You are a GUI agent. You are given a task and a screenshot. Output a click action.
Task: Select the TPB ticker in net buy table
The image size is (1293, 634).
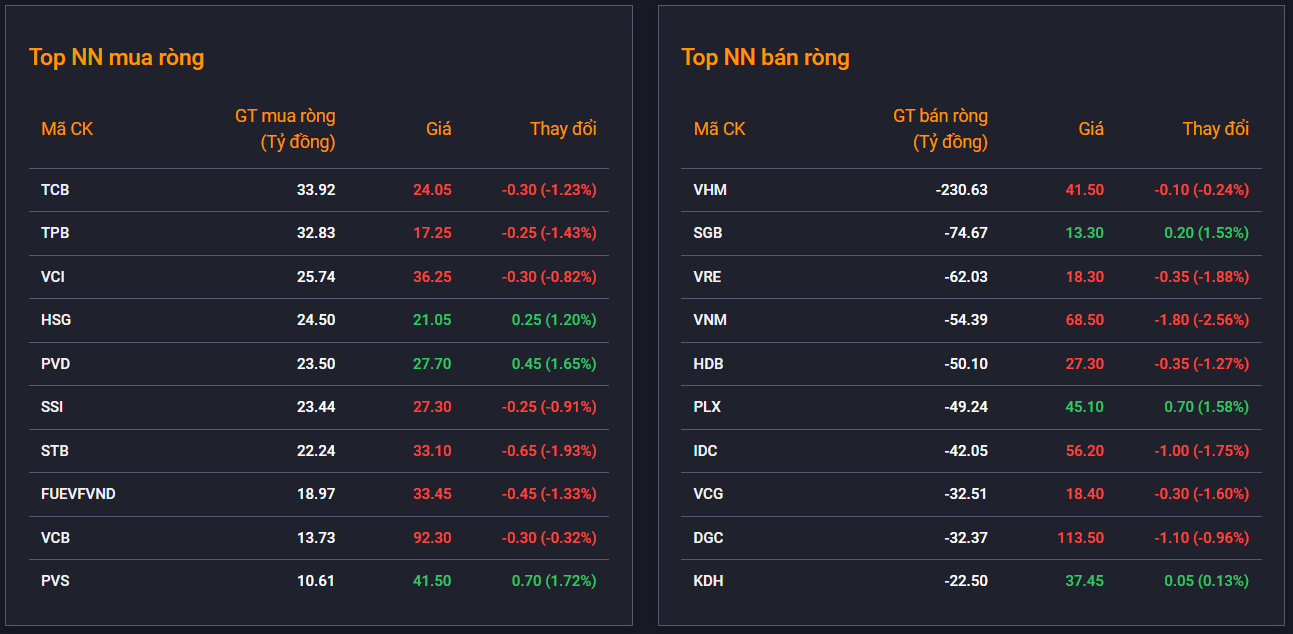coord(55,233)
